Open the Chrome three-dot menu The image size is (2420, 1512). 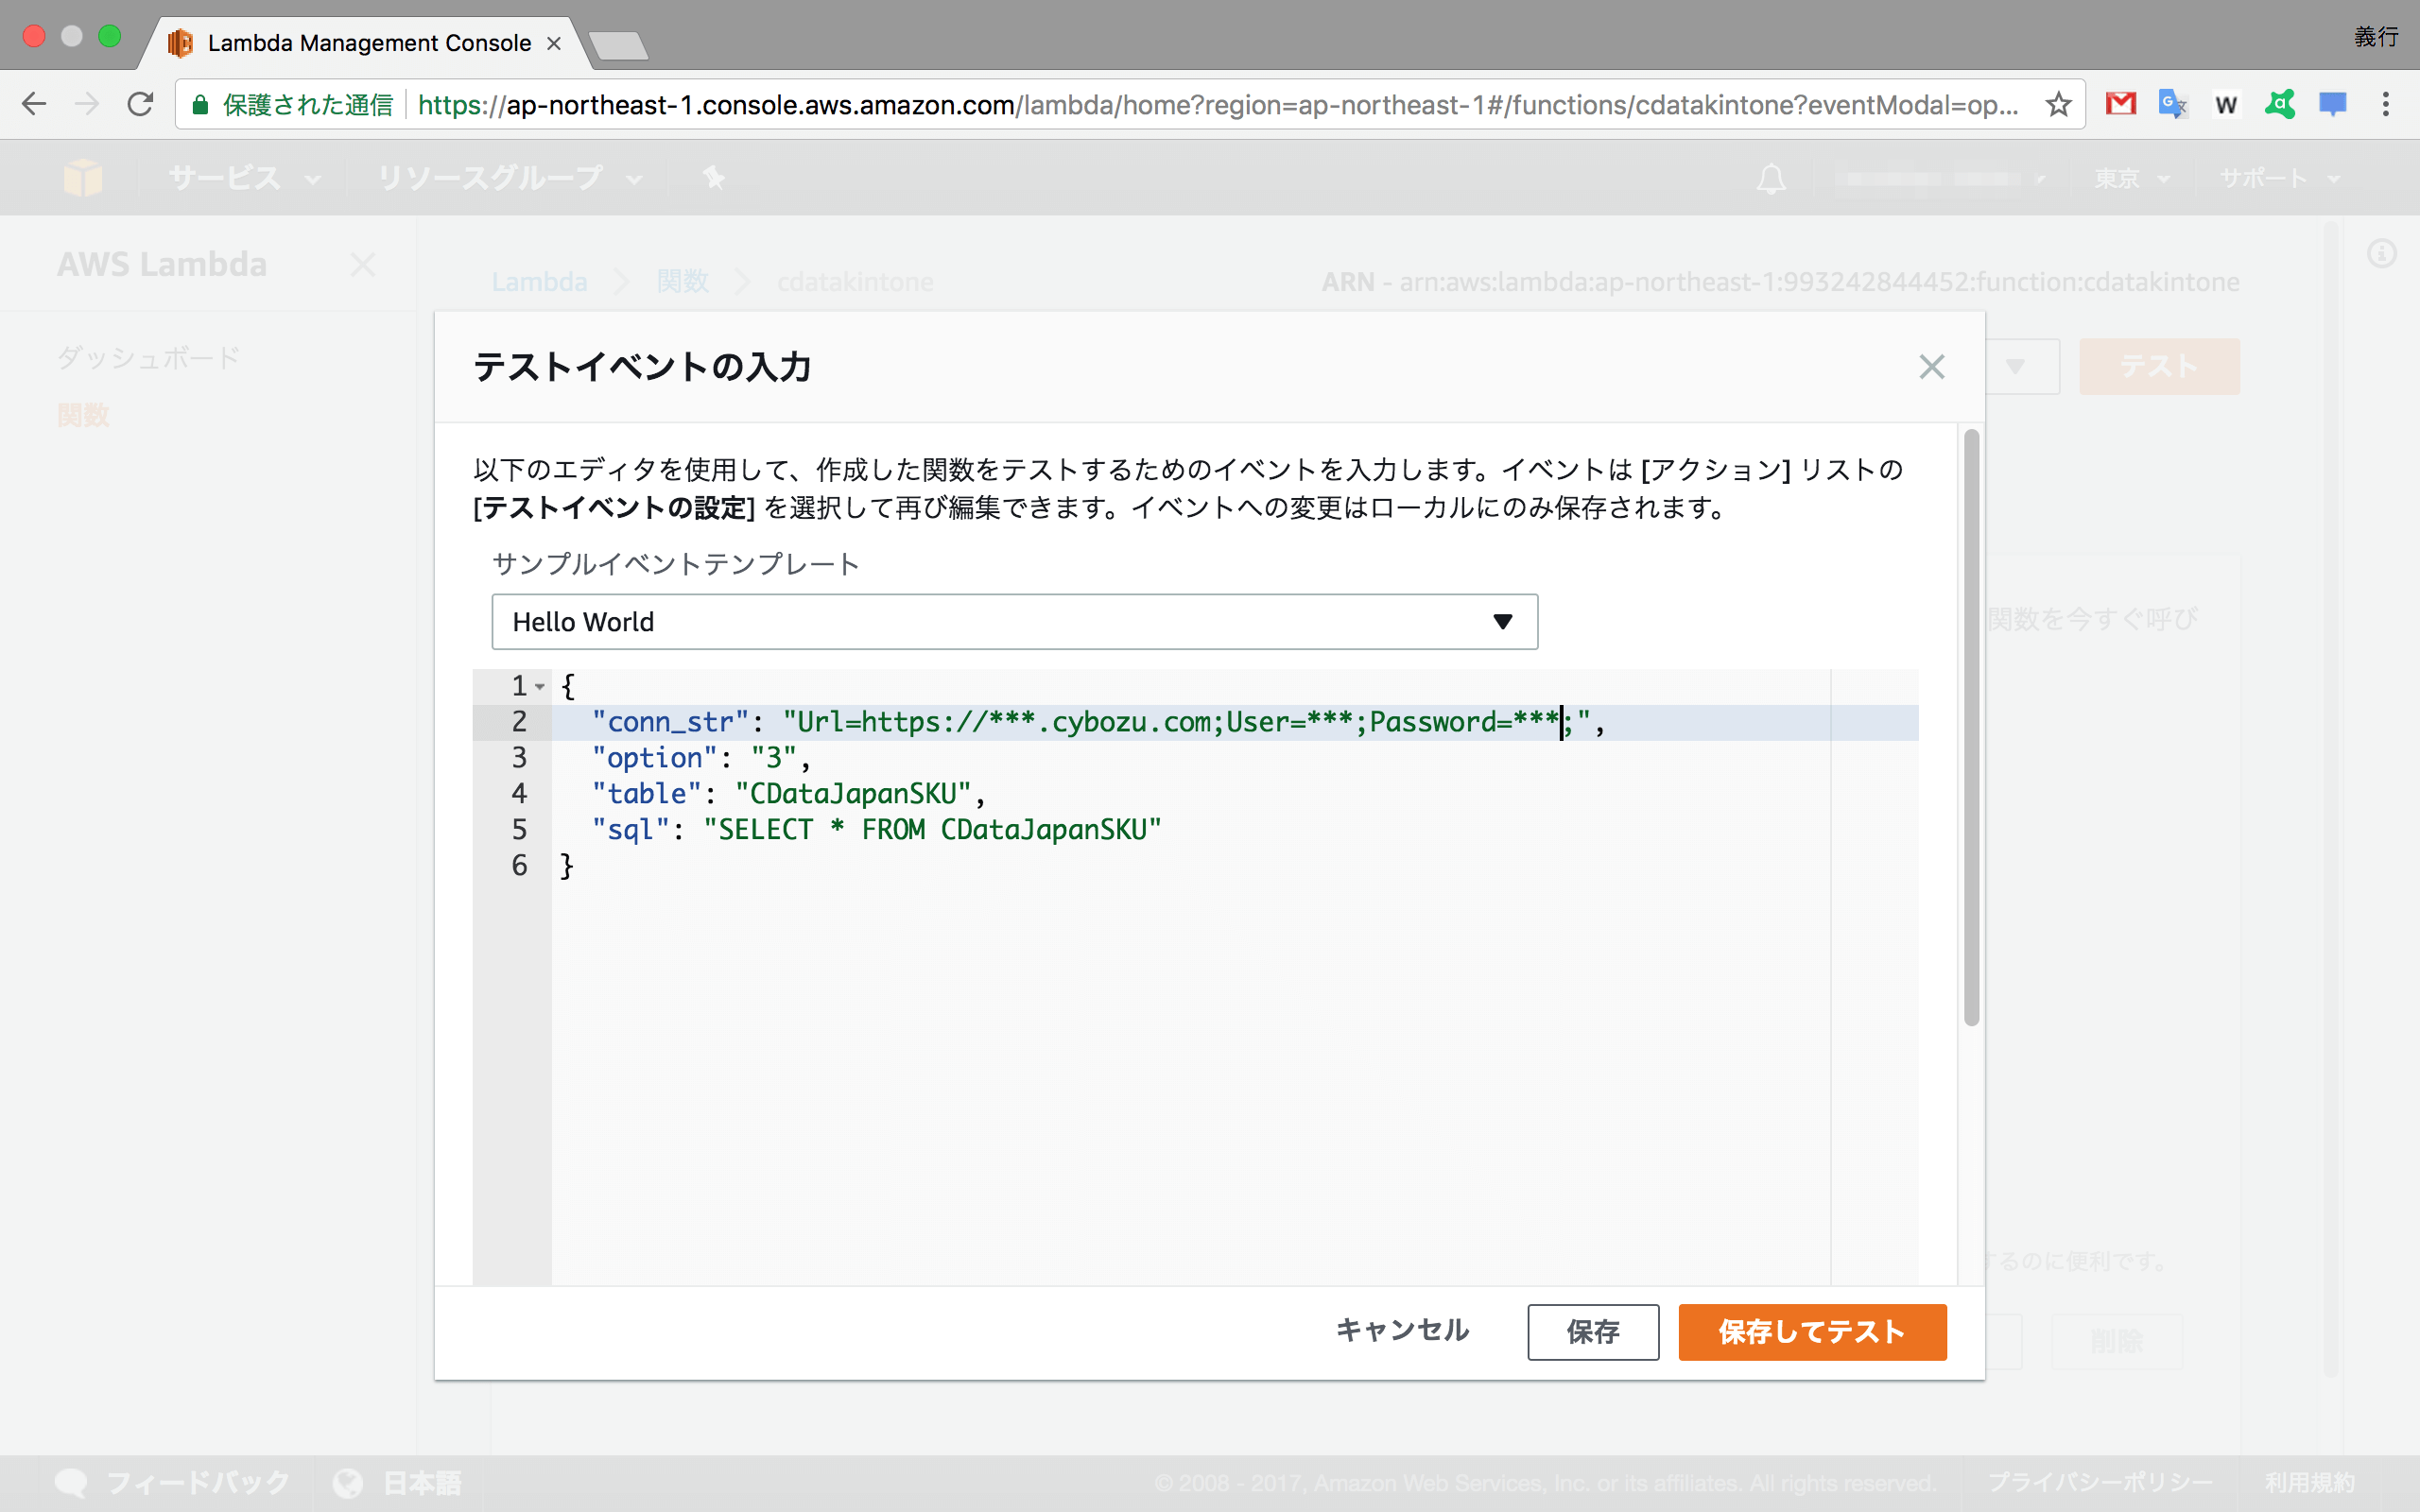pos(2385,104)
